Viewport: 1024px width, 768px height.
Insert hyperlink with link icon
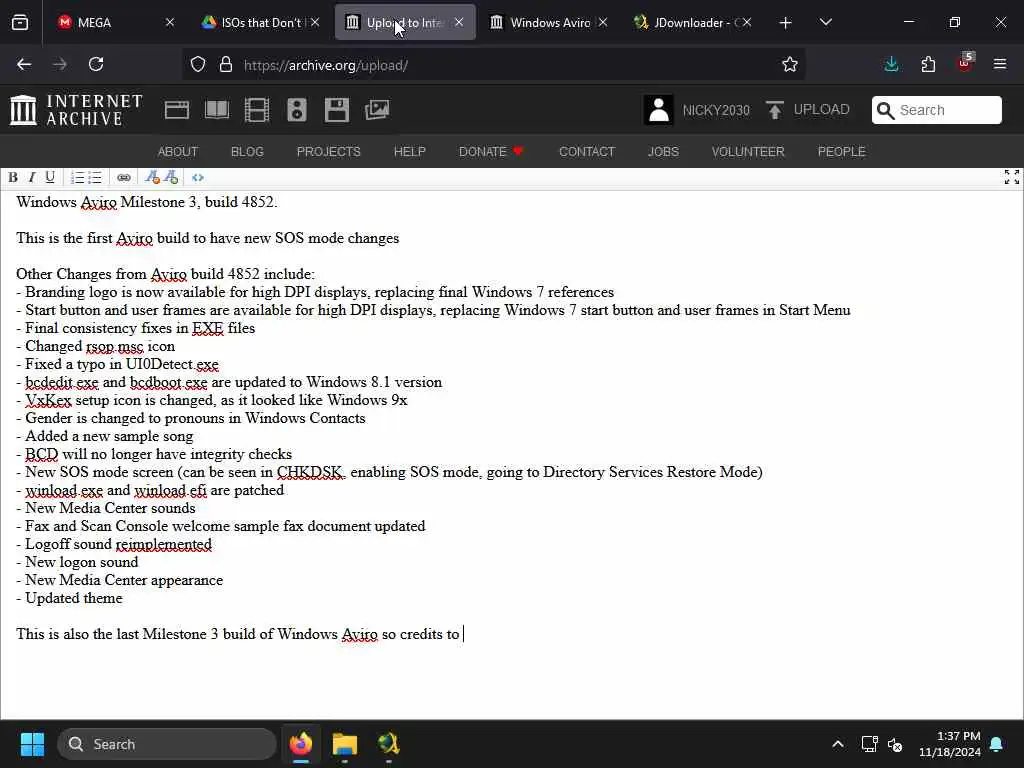(x=123, y=178)
